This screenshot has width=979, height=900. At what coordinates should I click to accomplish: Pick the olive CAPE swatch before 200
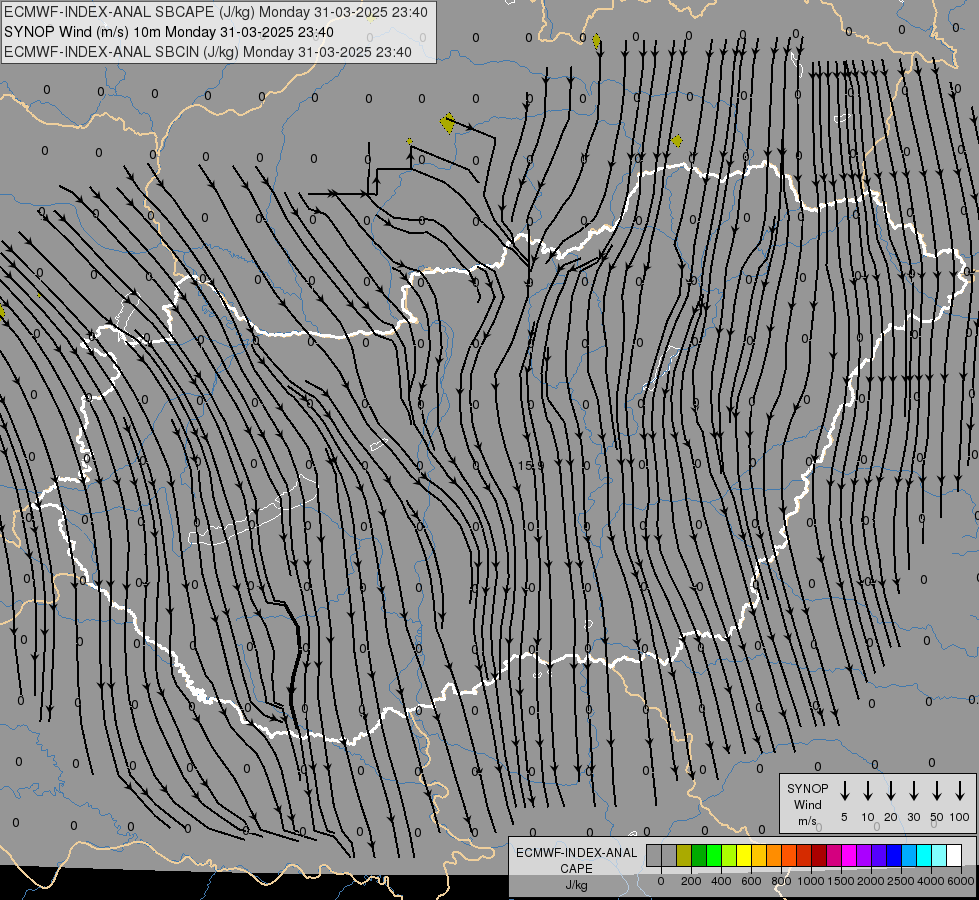pos(684,856)
